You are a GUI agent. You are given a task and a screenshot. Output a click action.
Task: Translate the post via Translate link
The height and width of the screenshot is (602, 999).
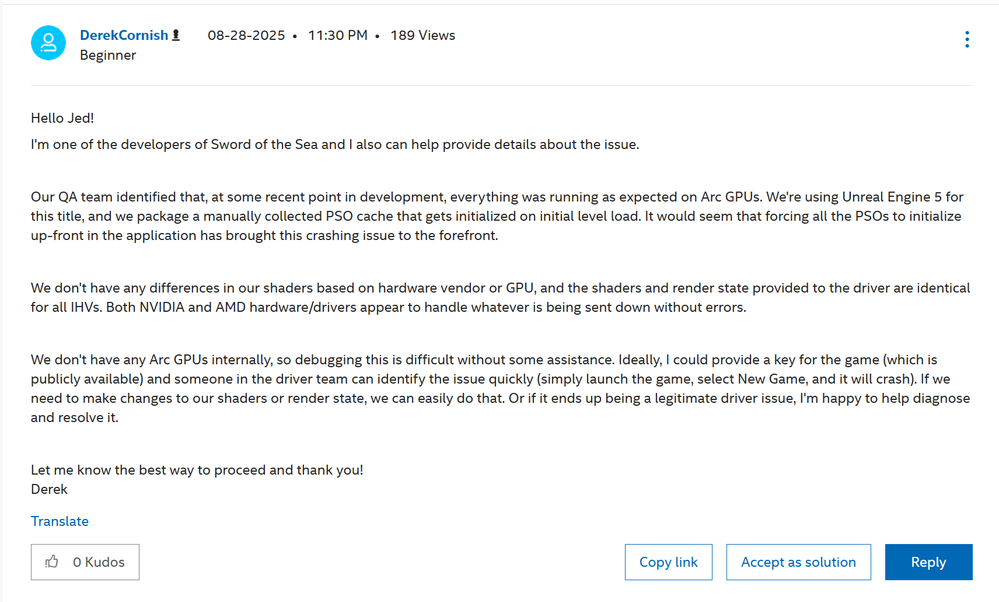pos(60,521)
